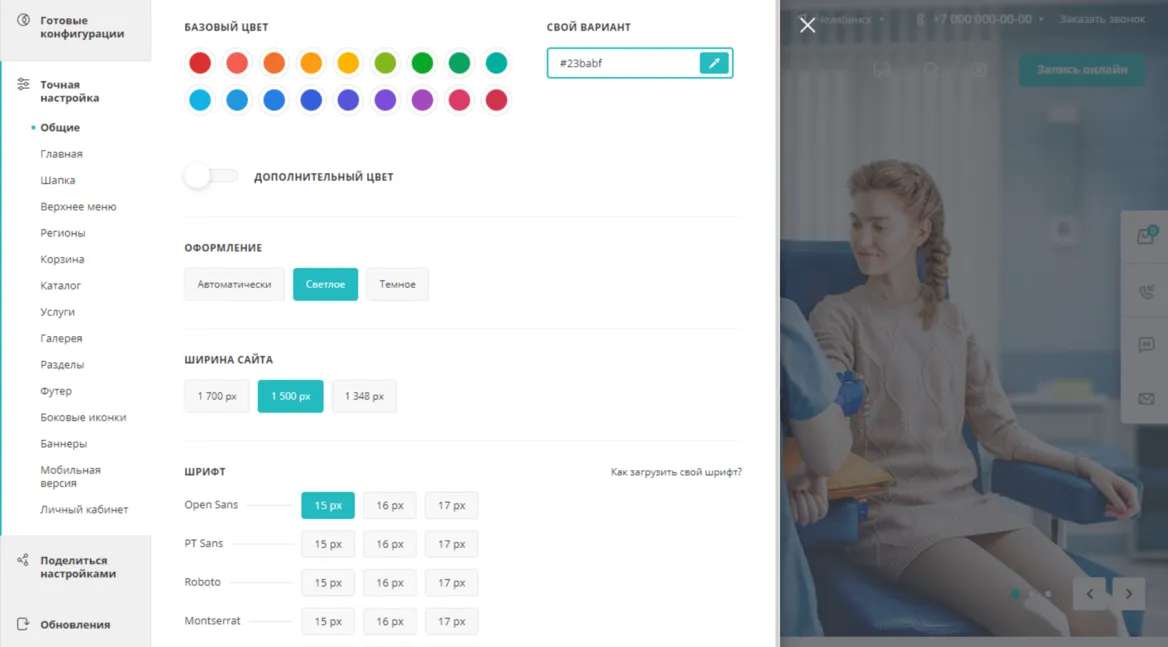Click Как загрузить свой шрифт link
The height and width of the screenshot is (647, 1168).
(676, 472)
